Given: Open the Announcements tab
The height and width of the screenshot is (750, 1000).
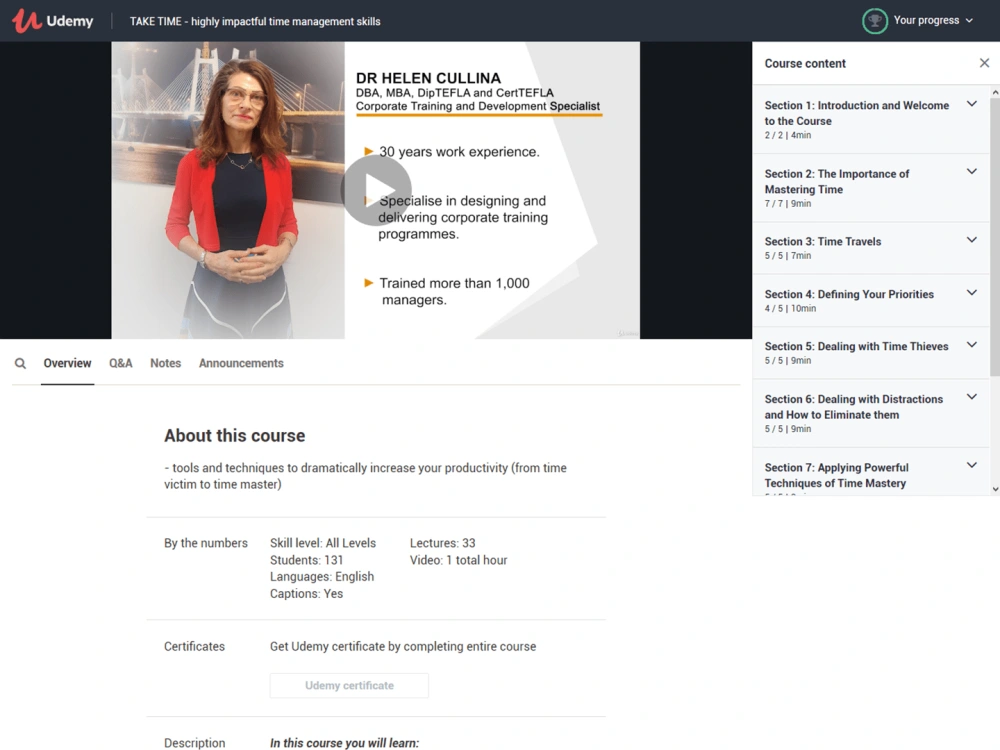Looking at the screenshot, I should coord(241,363).
